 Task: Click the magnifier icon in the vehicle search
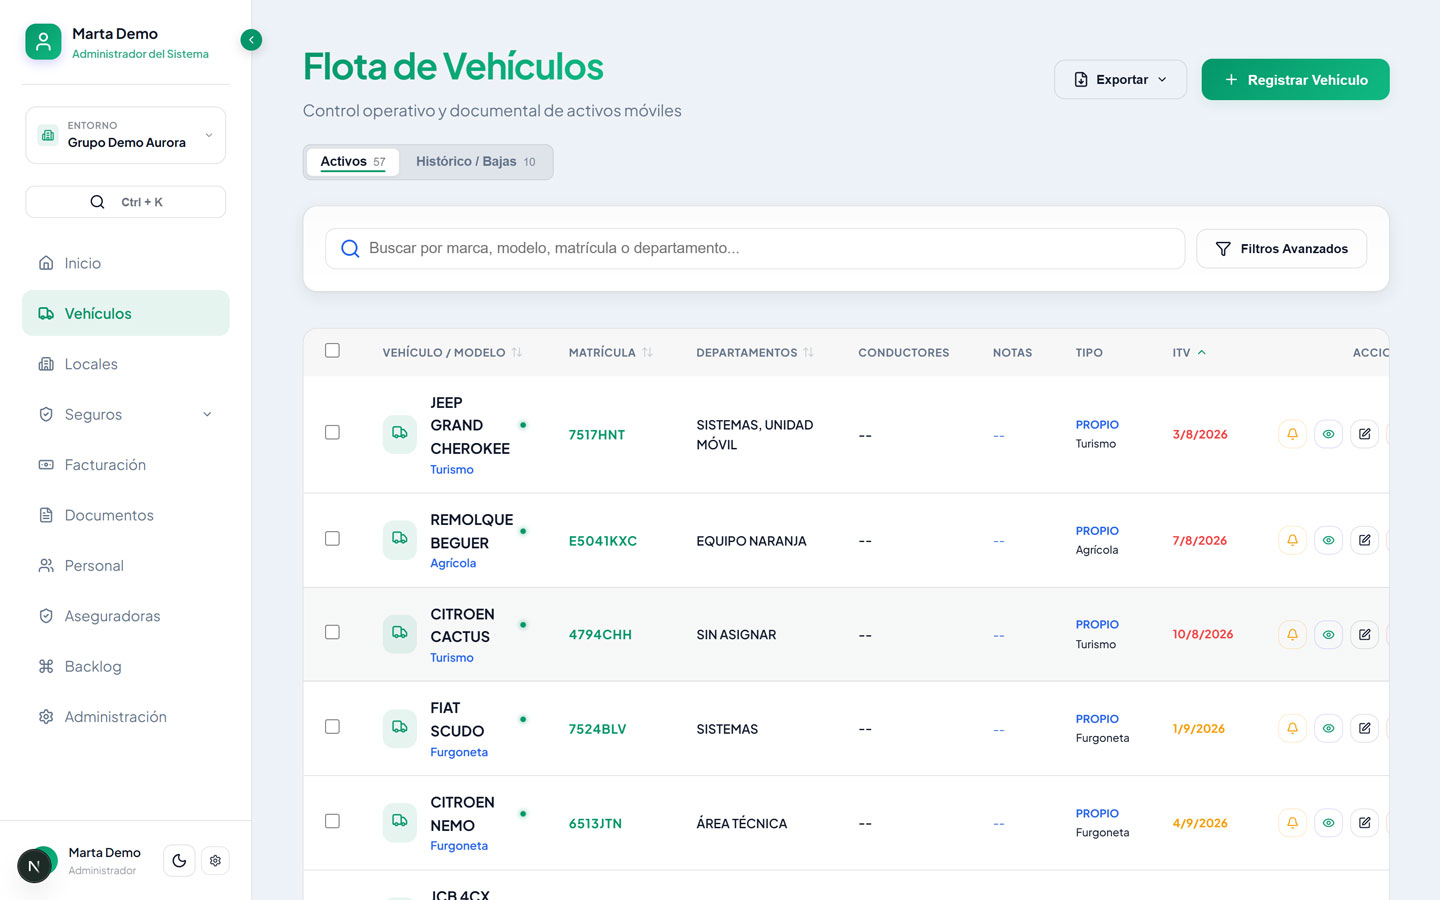(x=350, y=249)
